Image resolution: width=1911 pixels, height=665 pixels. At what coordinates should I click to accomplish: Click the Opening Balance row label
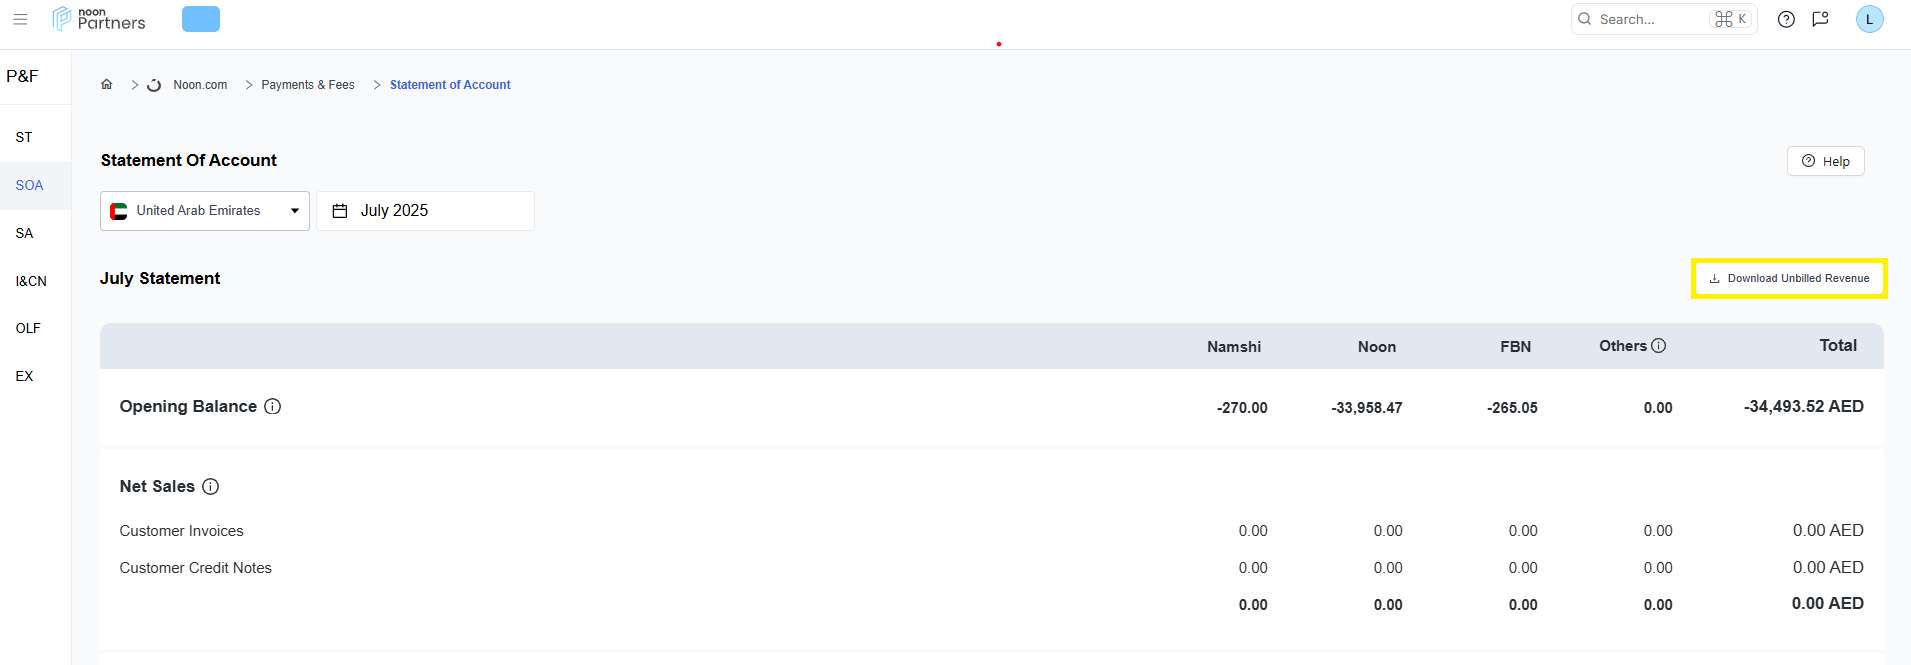188,406
